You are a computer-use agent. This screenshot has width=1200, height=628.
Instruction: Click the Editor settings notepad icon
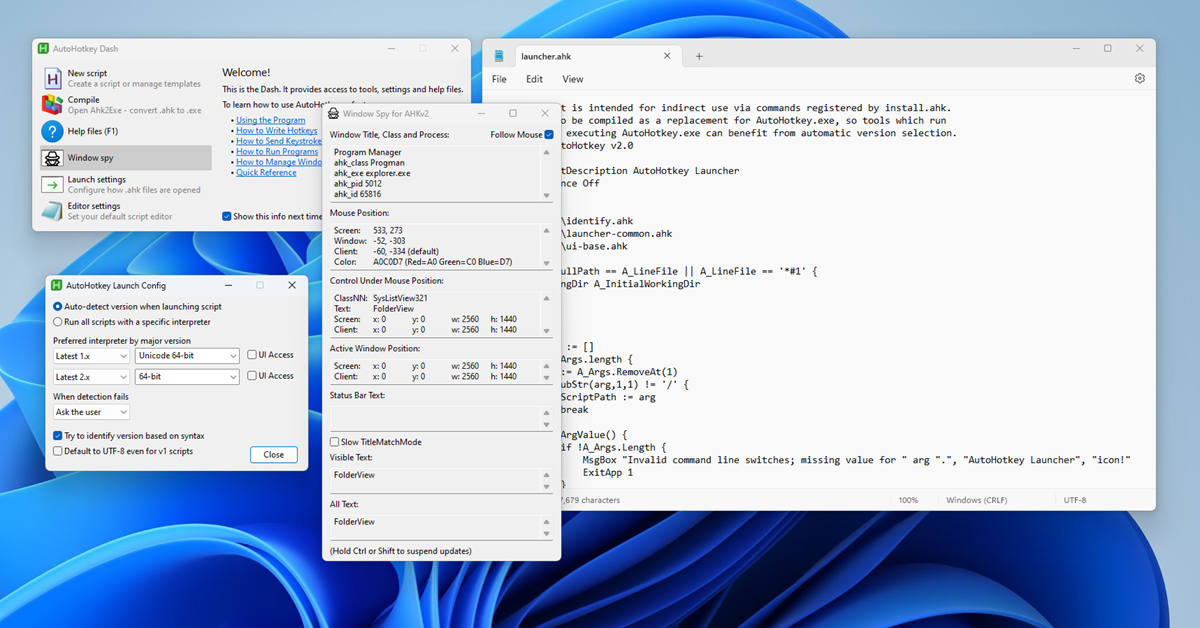[52, 211]
